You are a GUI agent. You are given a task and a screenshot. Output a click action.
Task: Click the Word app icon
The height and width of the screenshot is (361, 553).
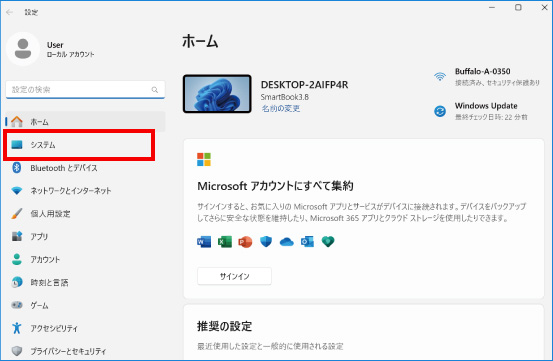pos(204,242)
